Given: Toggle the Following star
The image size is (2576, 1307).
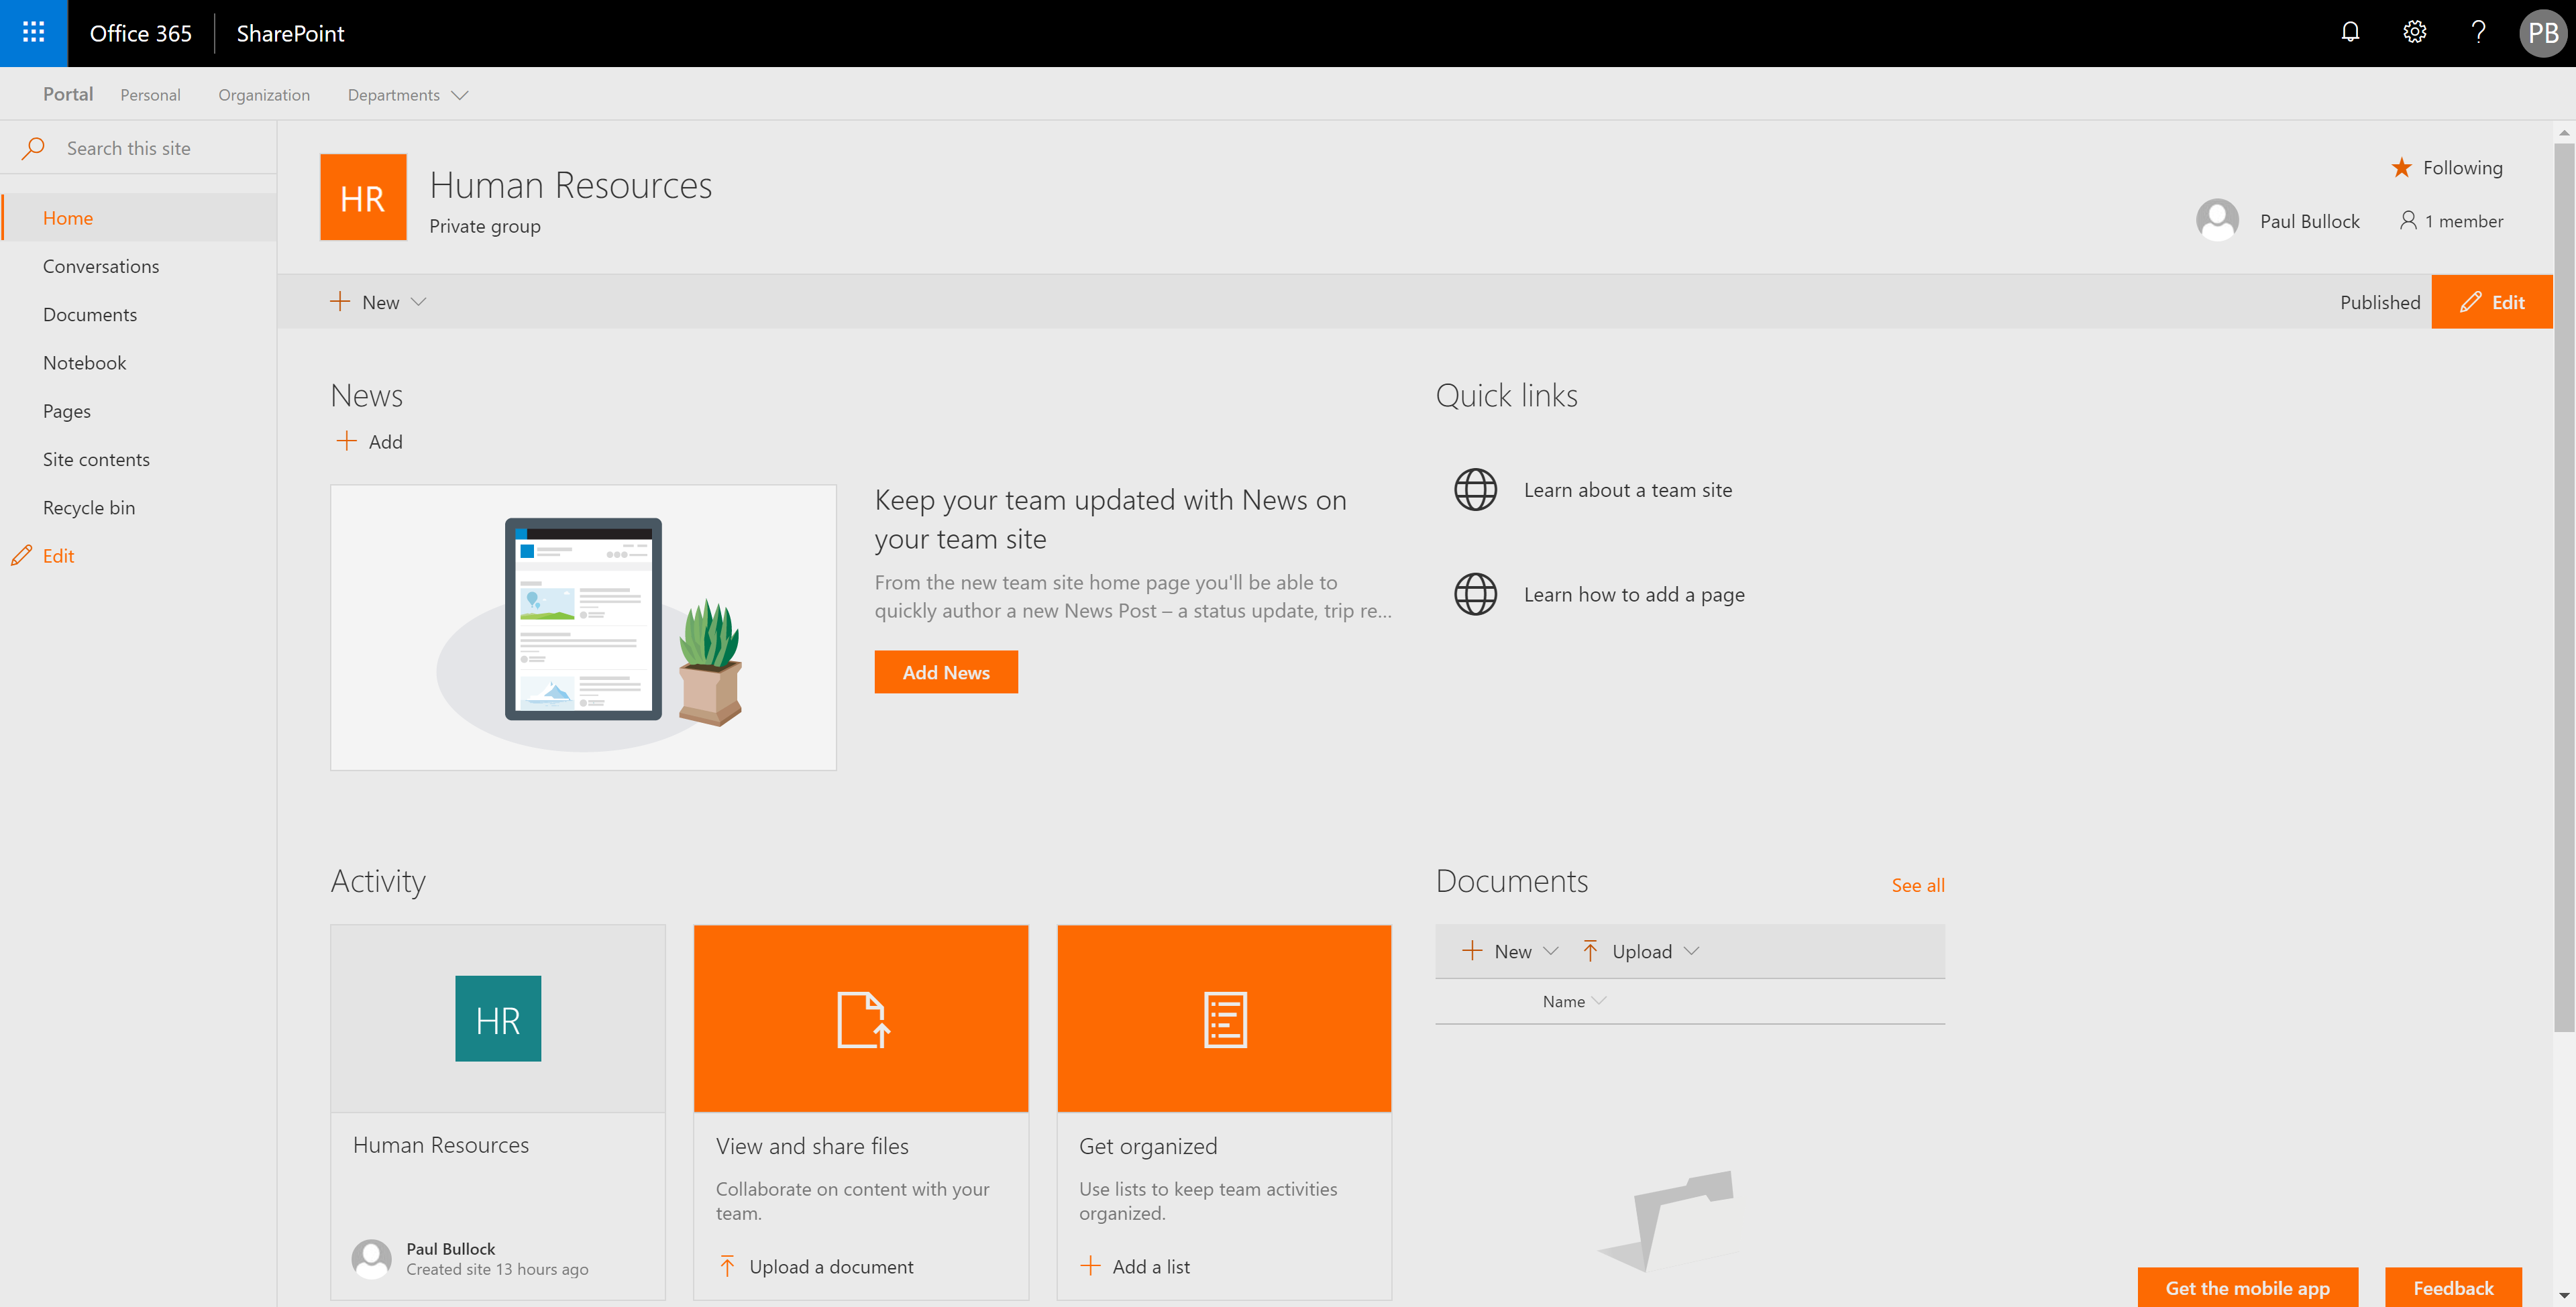Looking at the screenshot, I should pos(2401,168).
